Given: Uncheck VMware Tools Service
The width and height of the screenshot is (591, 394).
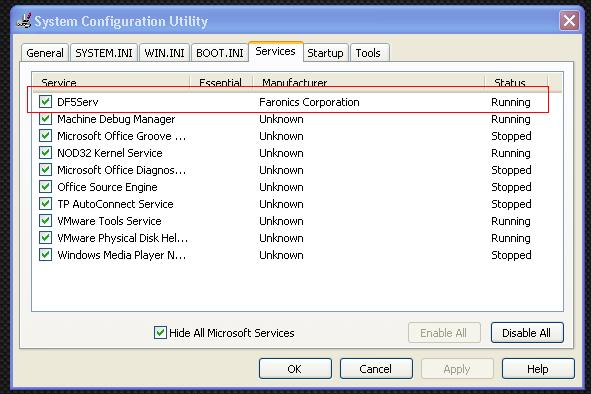Looking at the screenshot, I should click(x=46, y=220).
